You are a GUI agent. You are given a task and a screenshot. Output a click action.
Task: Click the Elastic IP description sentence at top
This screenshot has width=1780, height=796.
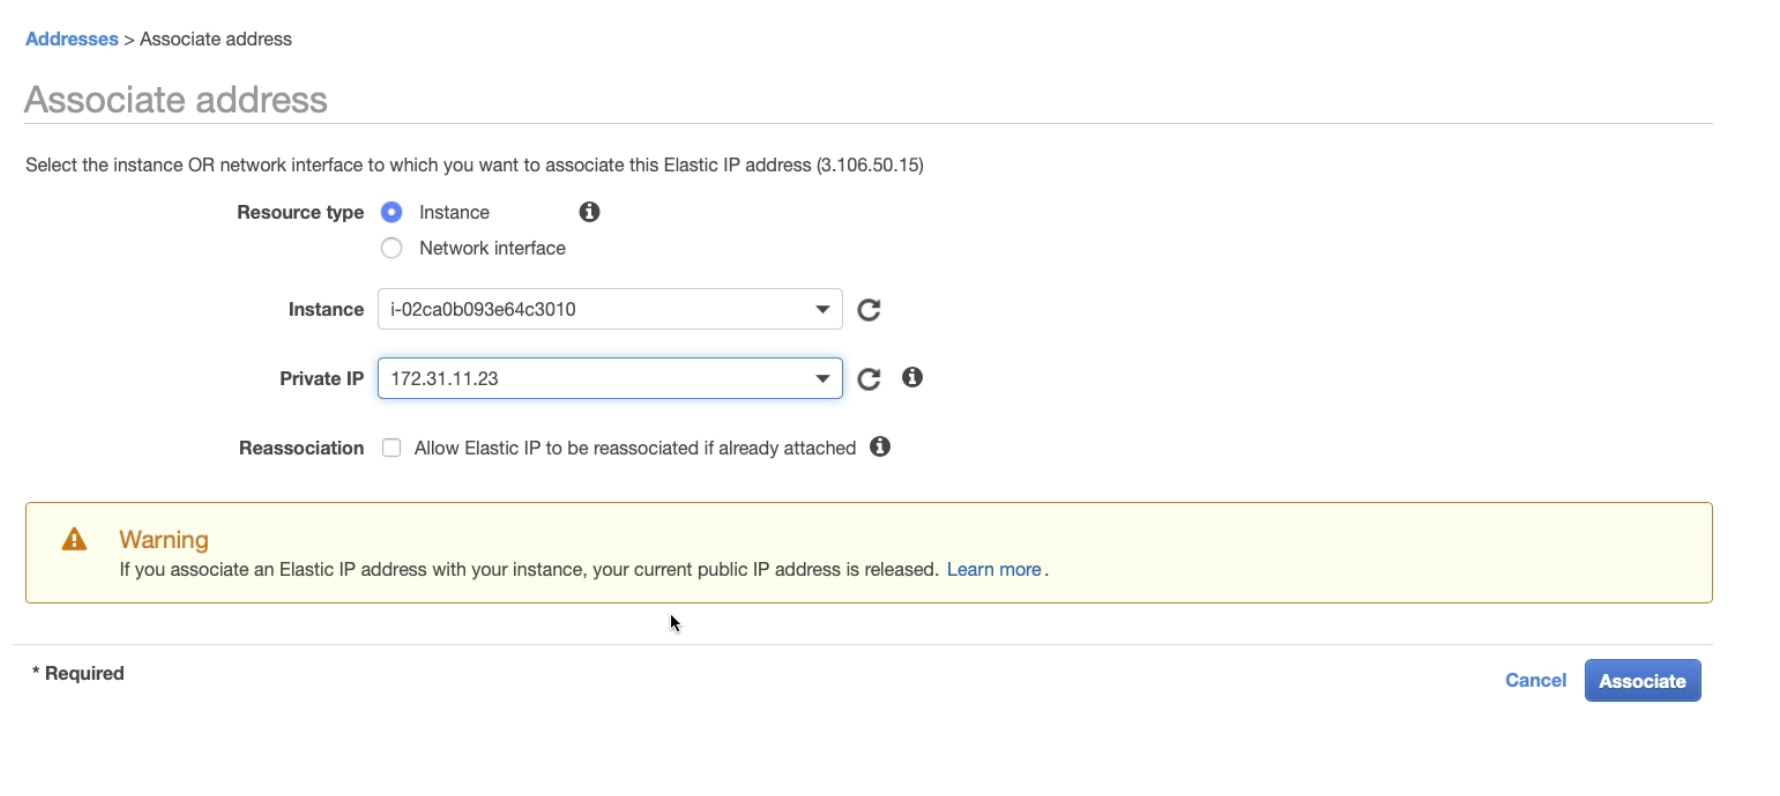click(474, 165)
